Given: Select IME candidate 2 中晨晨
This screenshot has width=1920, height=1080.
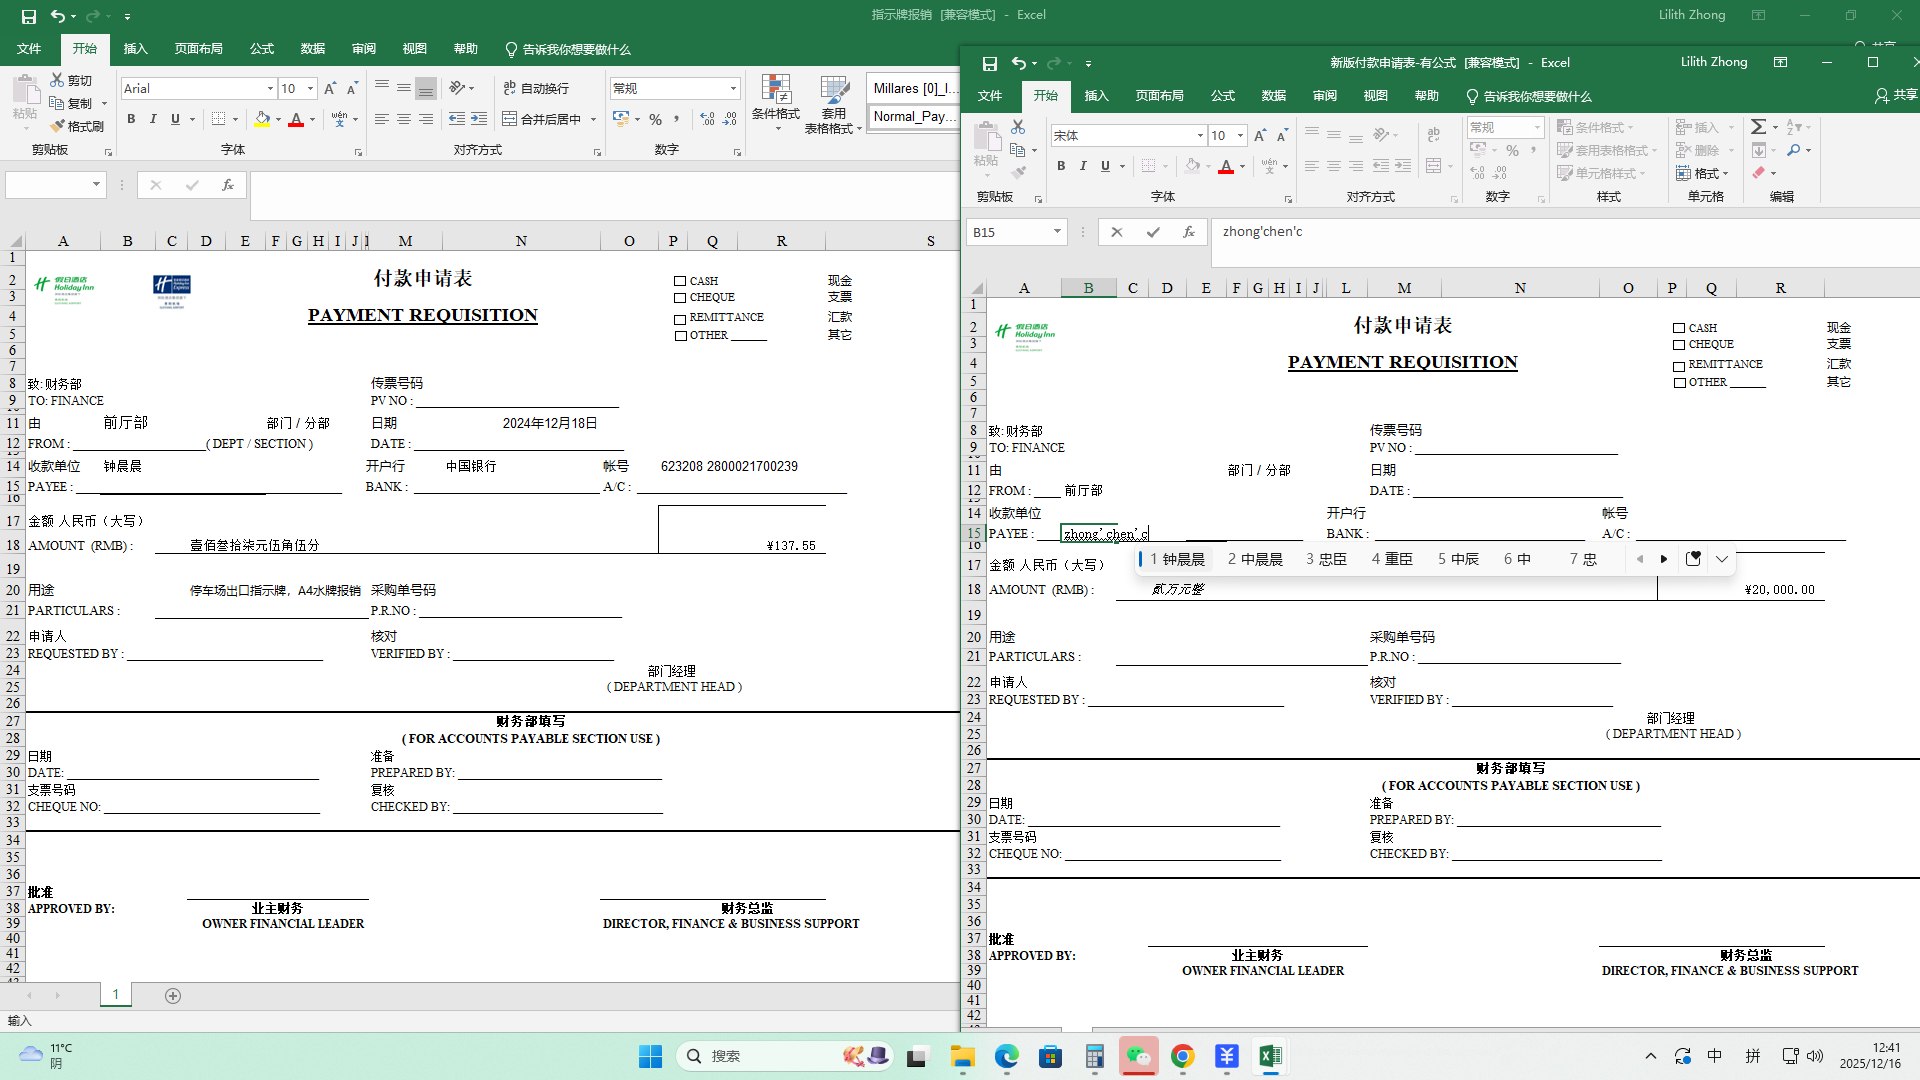Looking at the screenshot, I should [1255, 560].
